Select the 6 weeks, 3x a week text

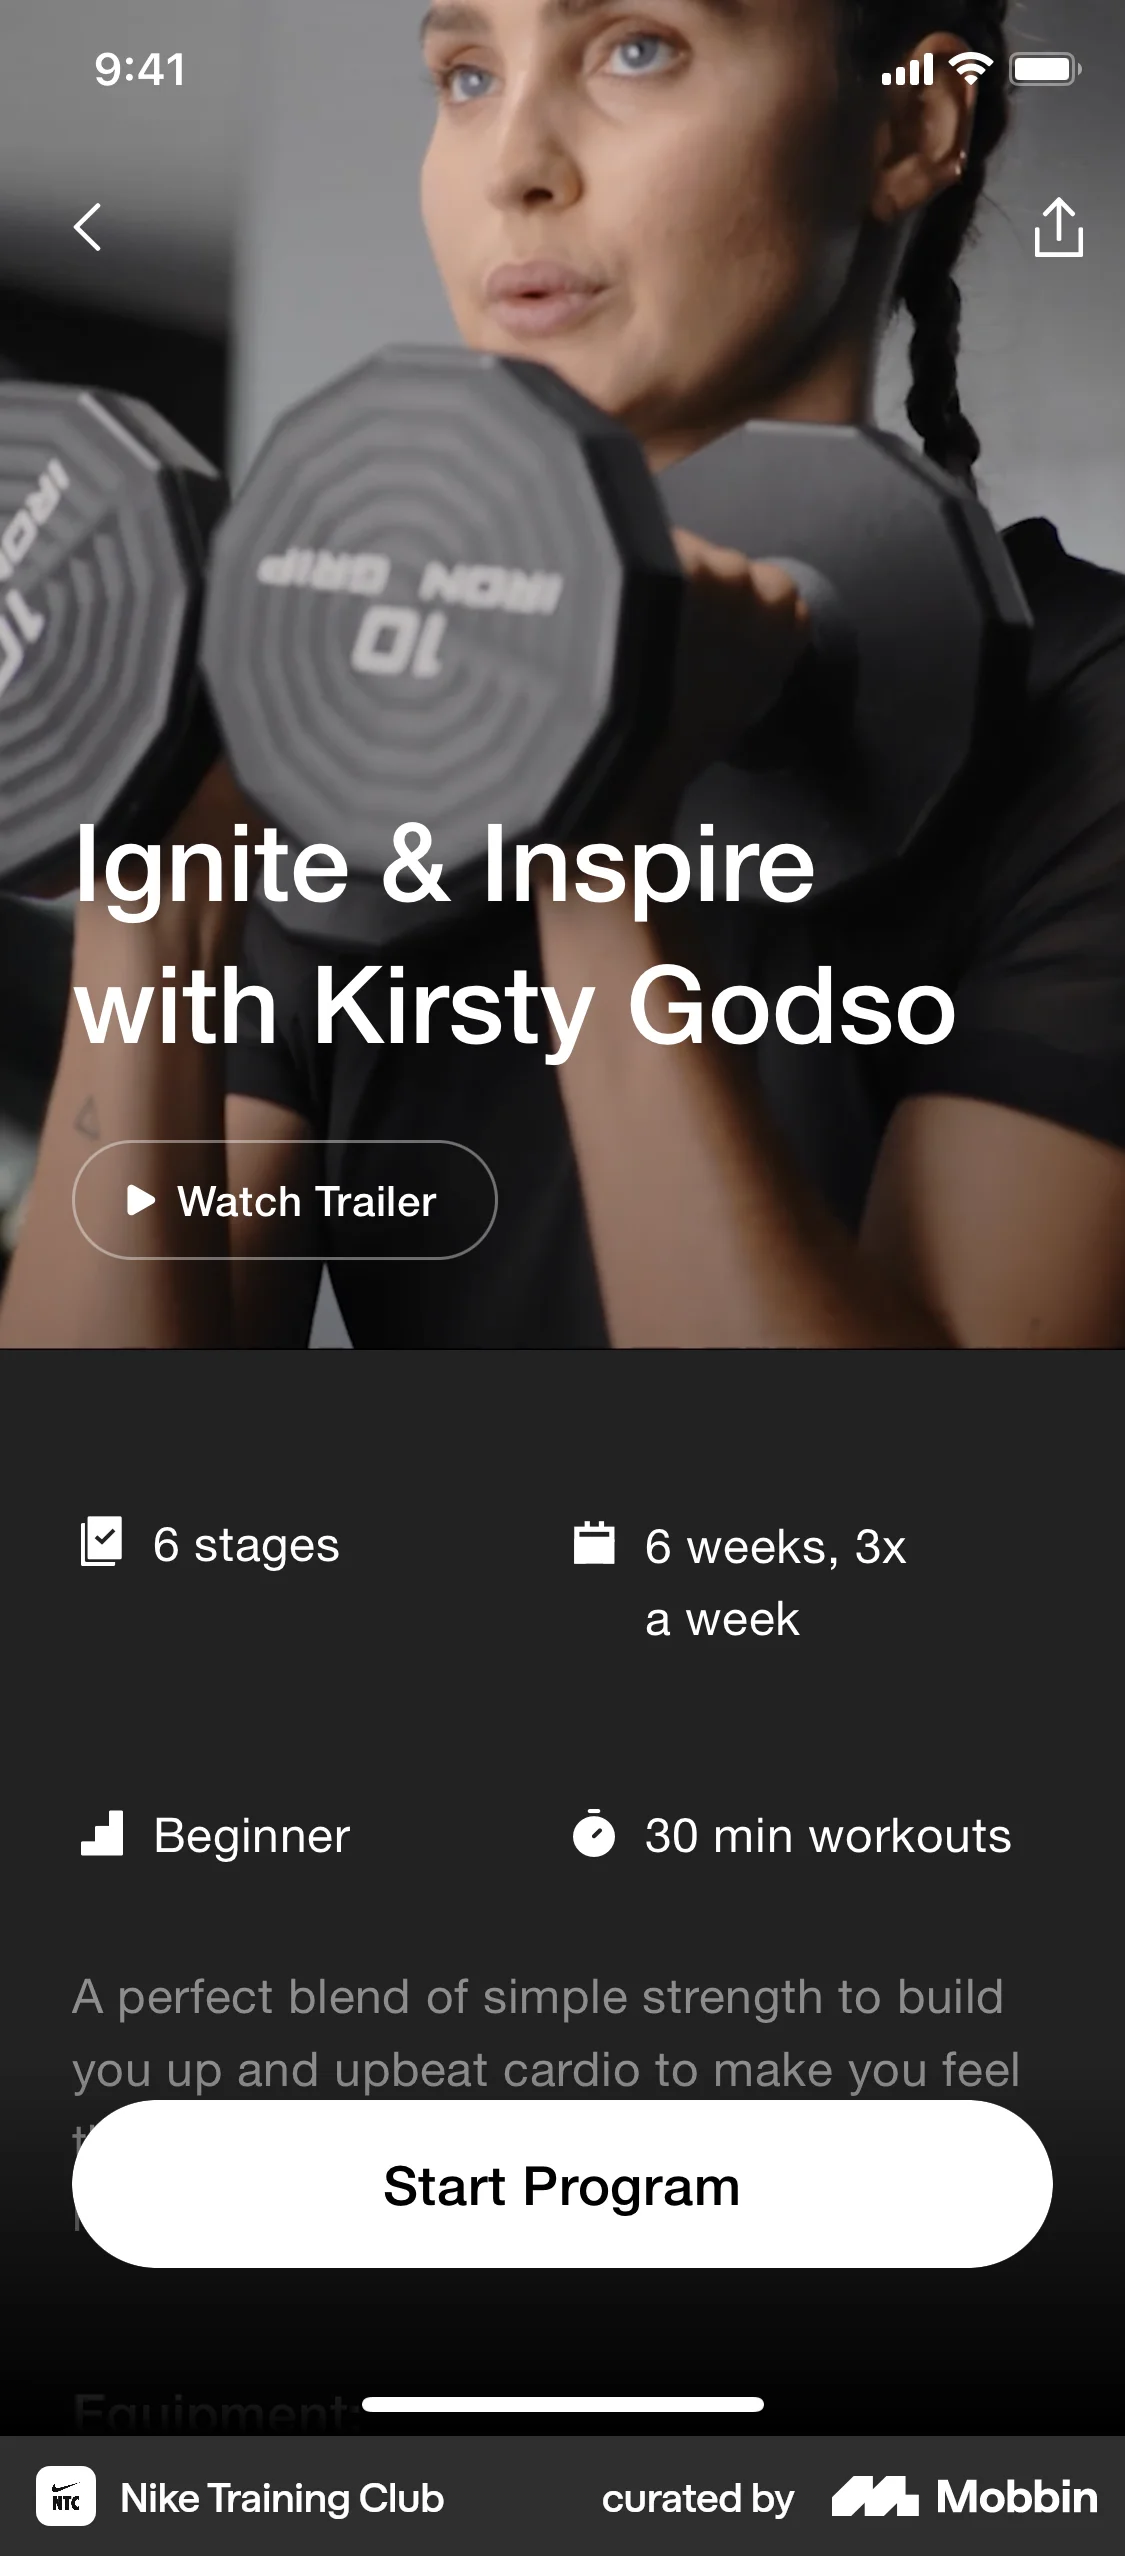776,1582
